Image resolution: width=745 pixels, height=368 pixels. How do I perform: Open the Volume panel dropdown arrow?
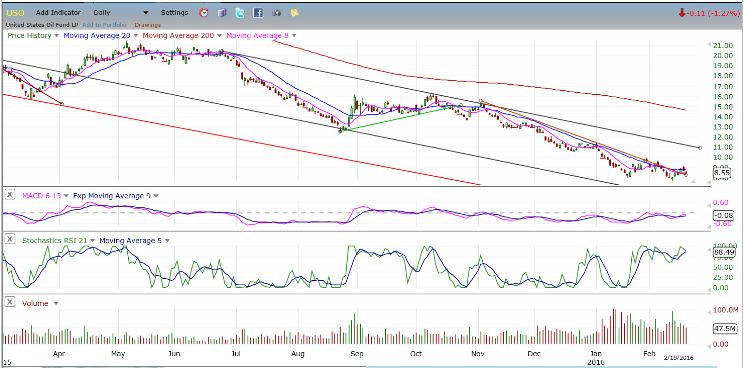[56, 303]
